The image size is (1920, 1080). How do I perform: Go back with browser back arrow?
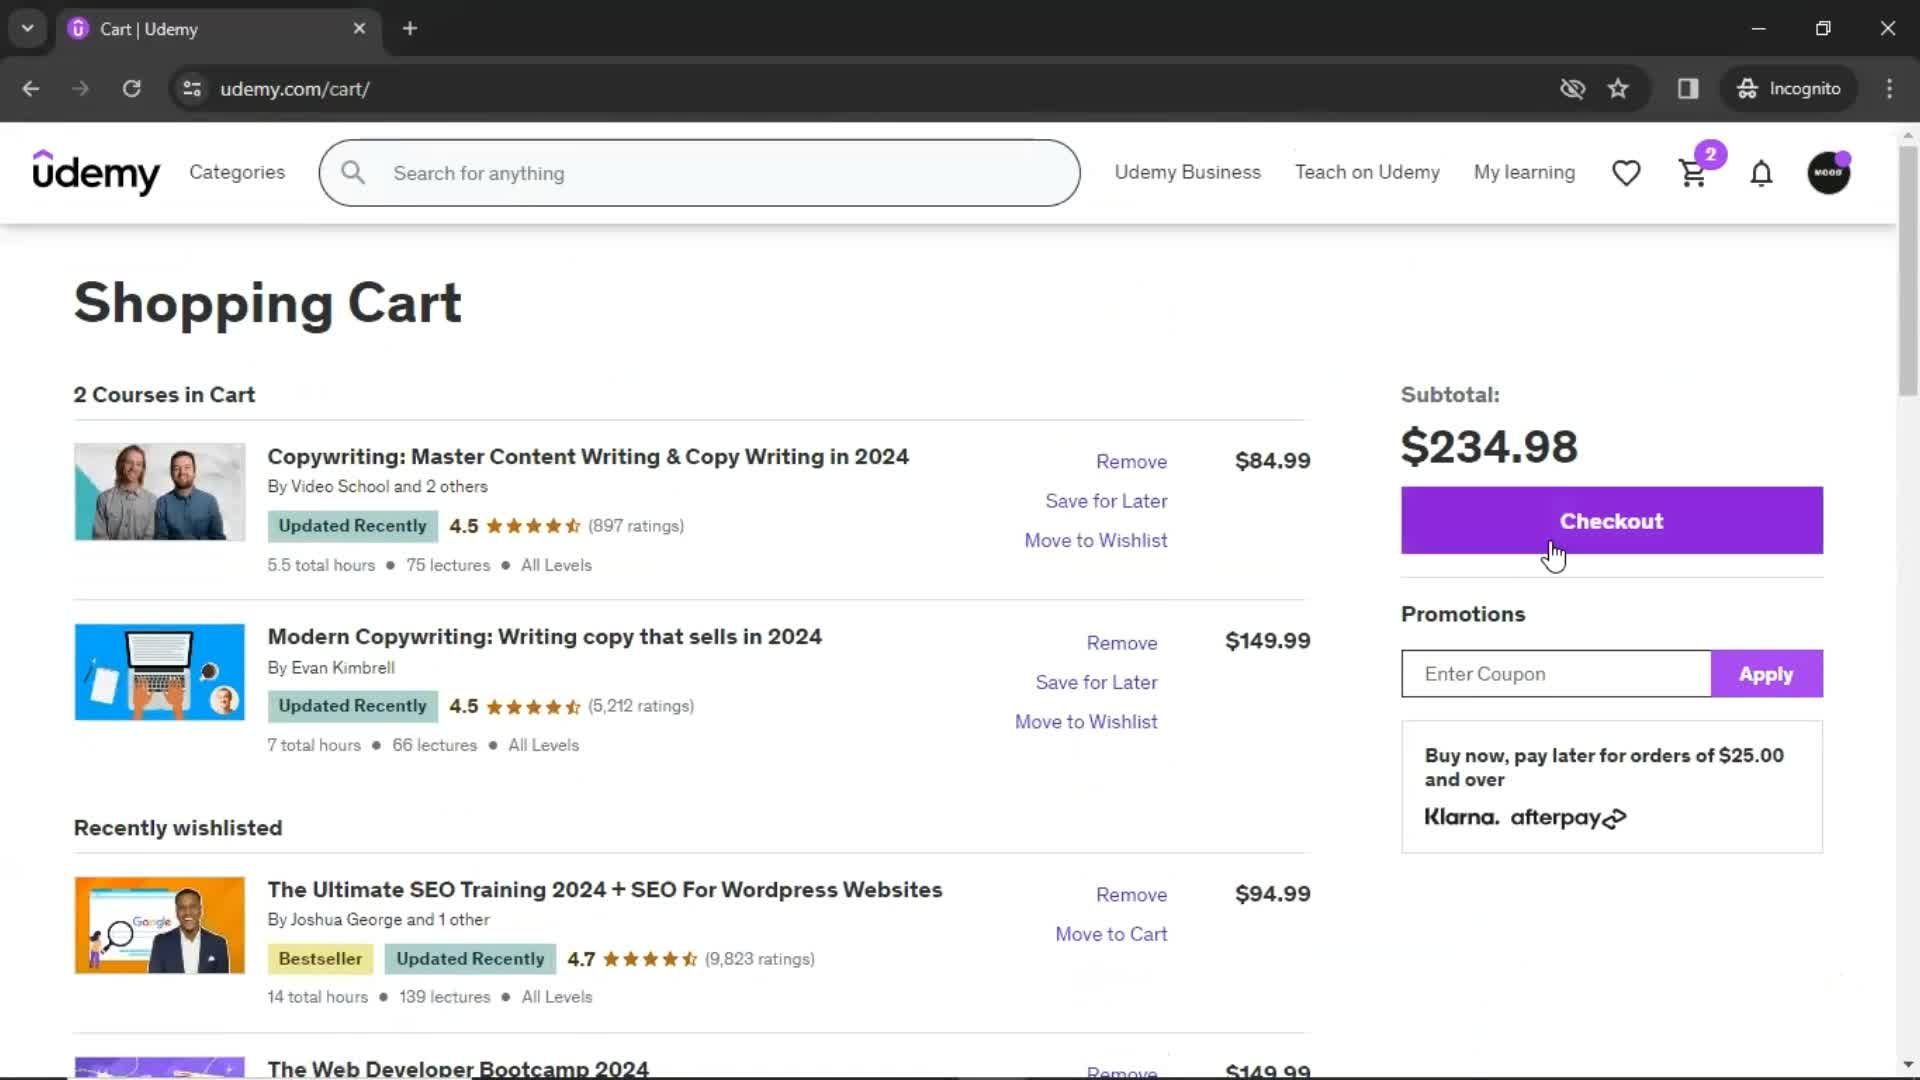(x=31, y=89)
